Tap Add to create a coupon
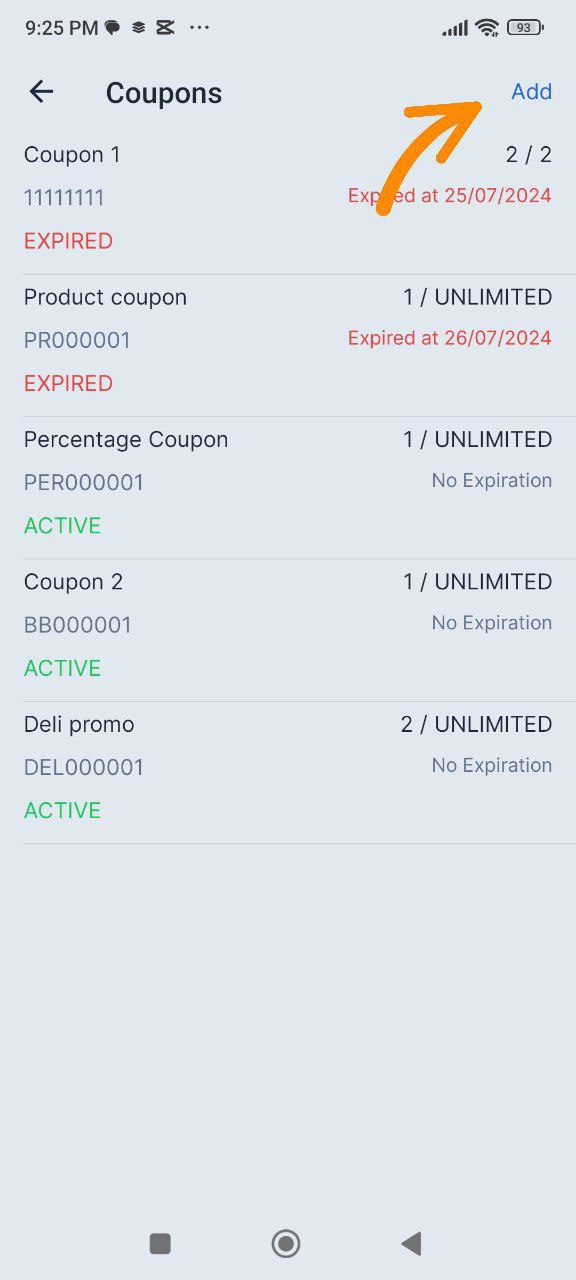 click(531, 92)
